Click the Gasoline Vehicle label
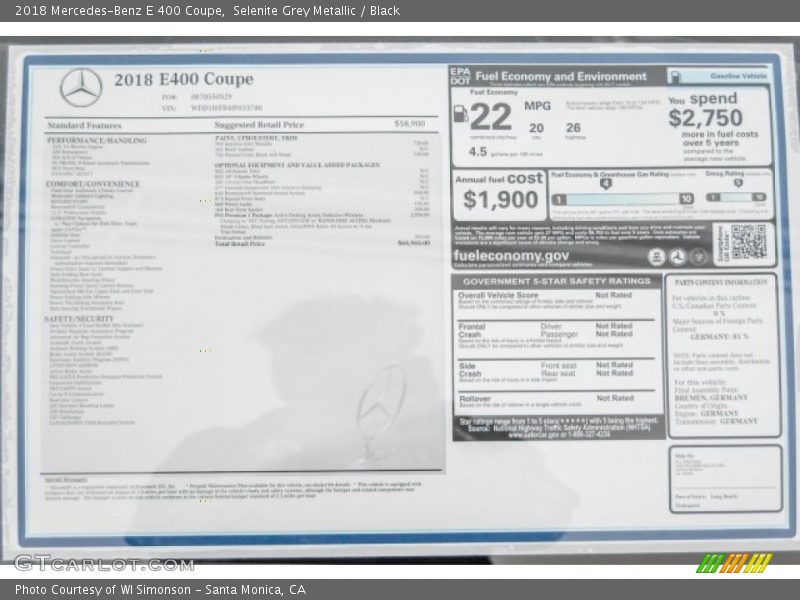The width and height of the screenshot is (800, 600). point(738,76)
